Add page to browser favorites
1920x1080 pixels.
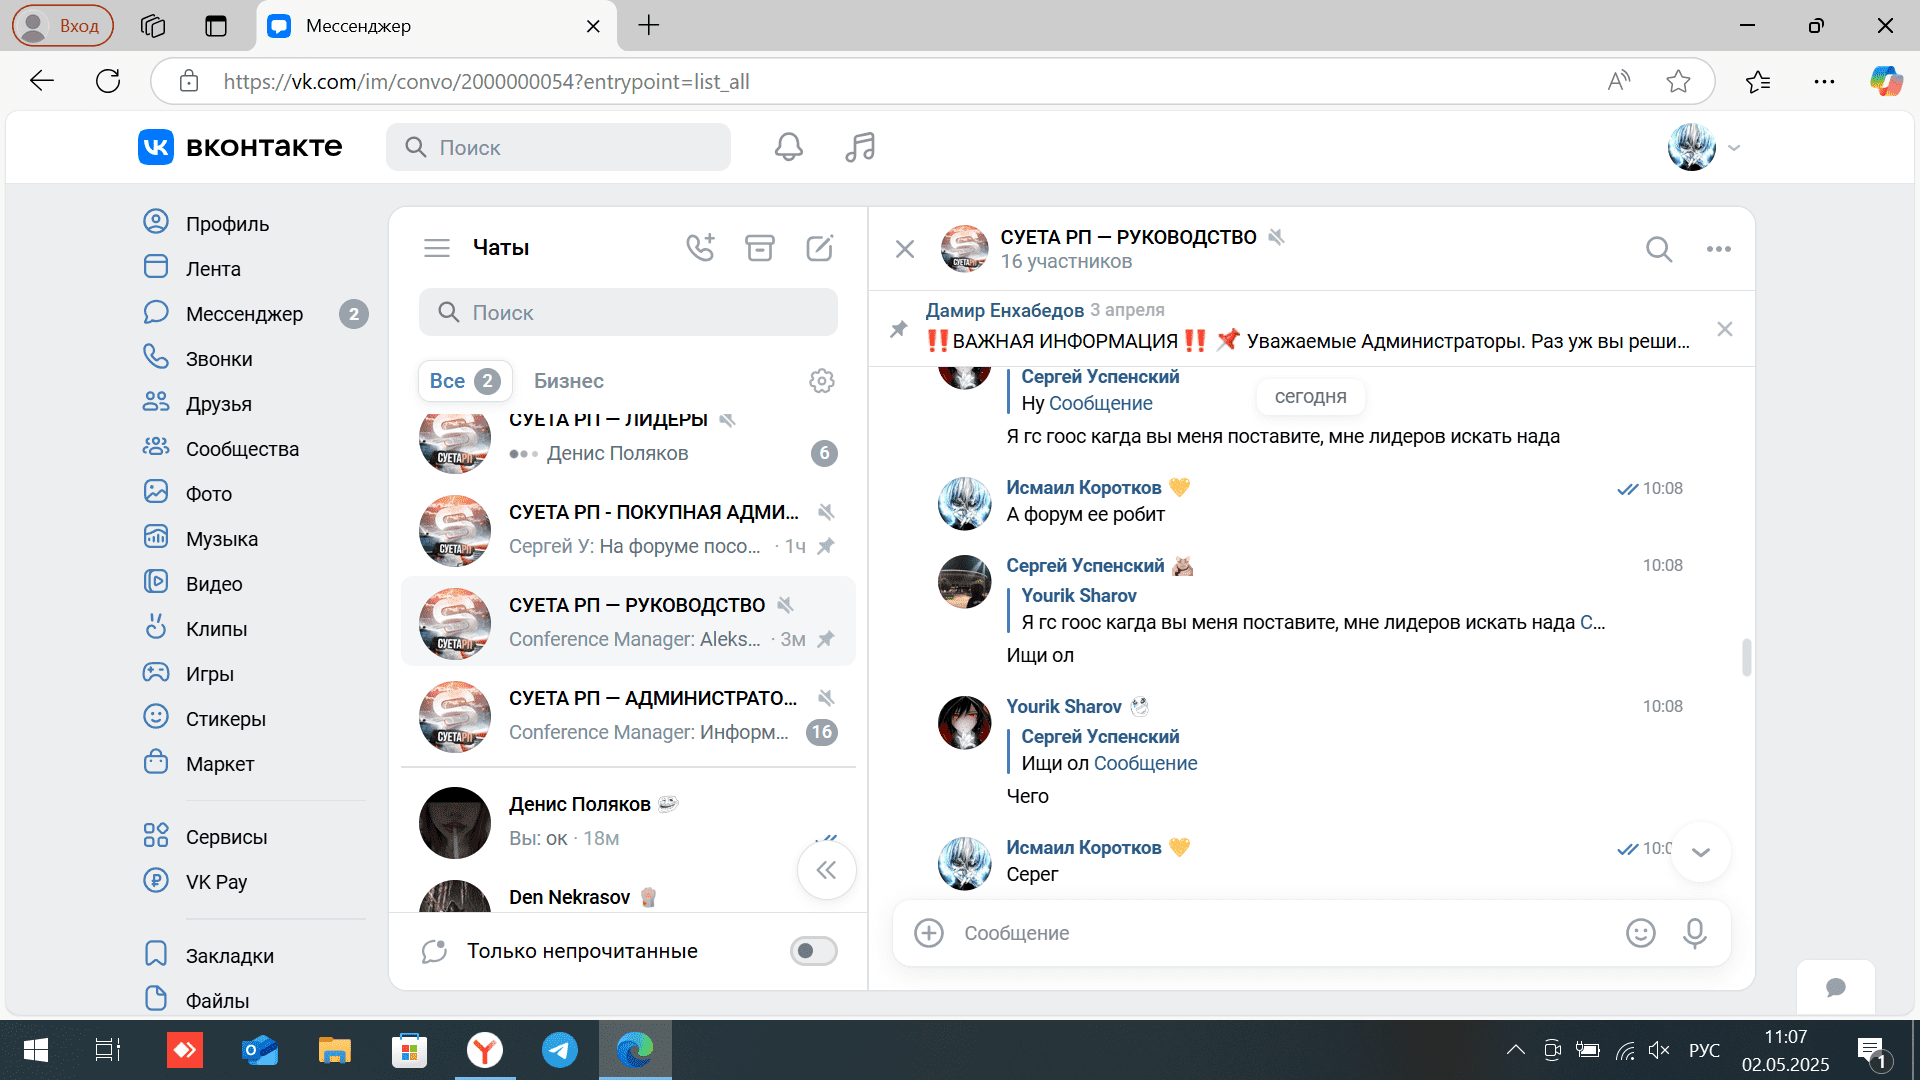1678,81
